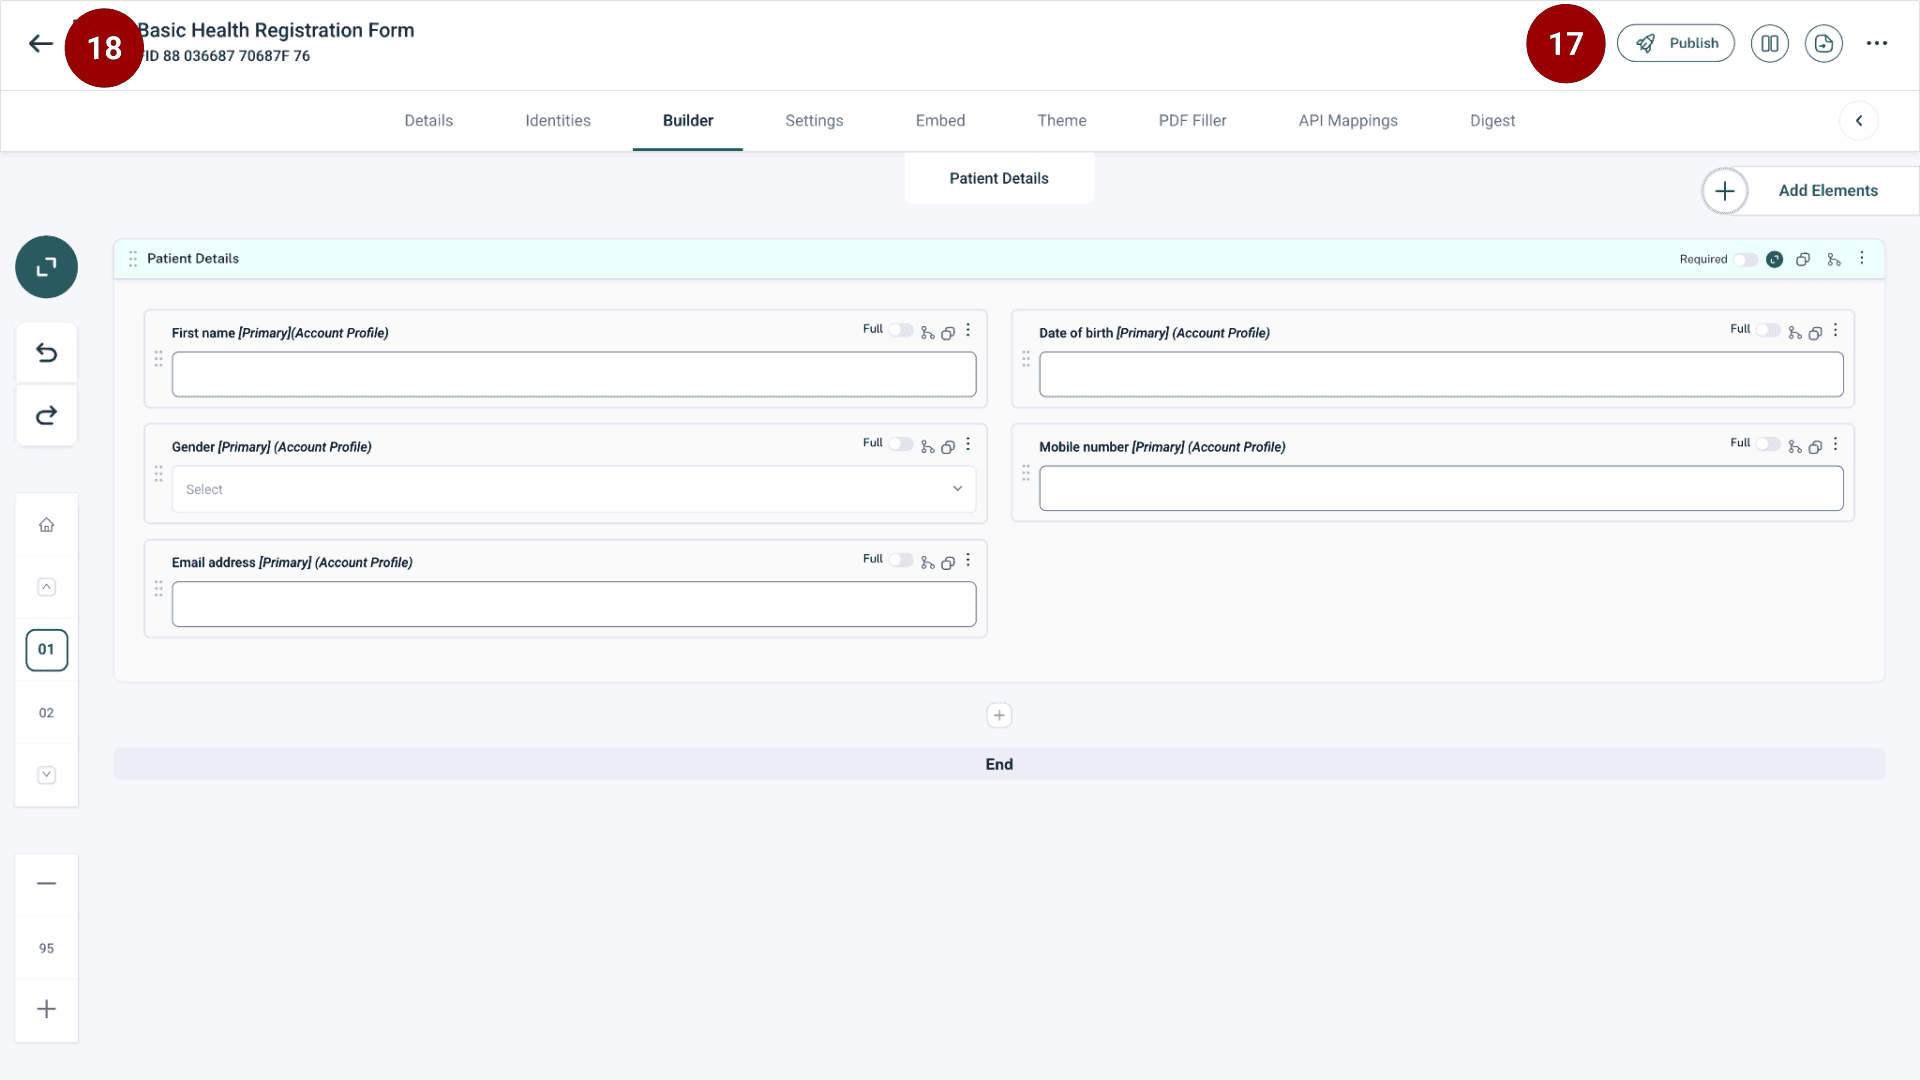Click the Publish button

point(1676,43)
